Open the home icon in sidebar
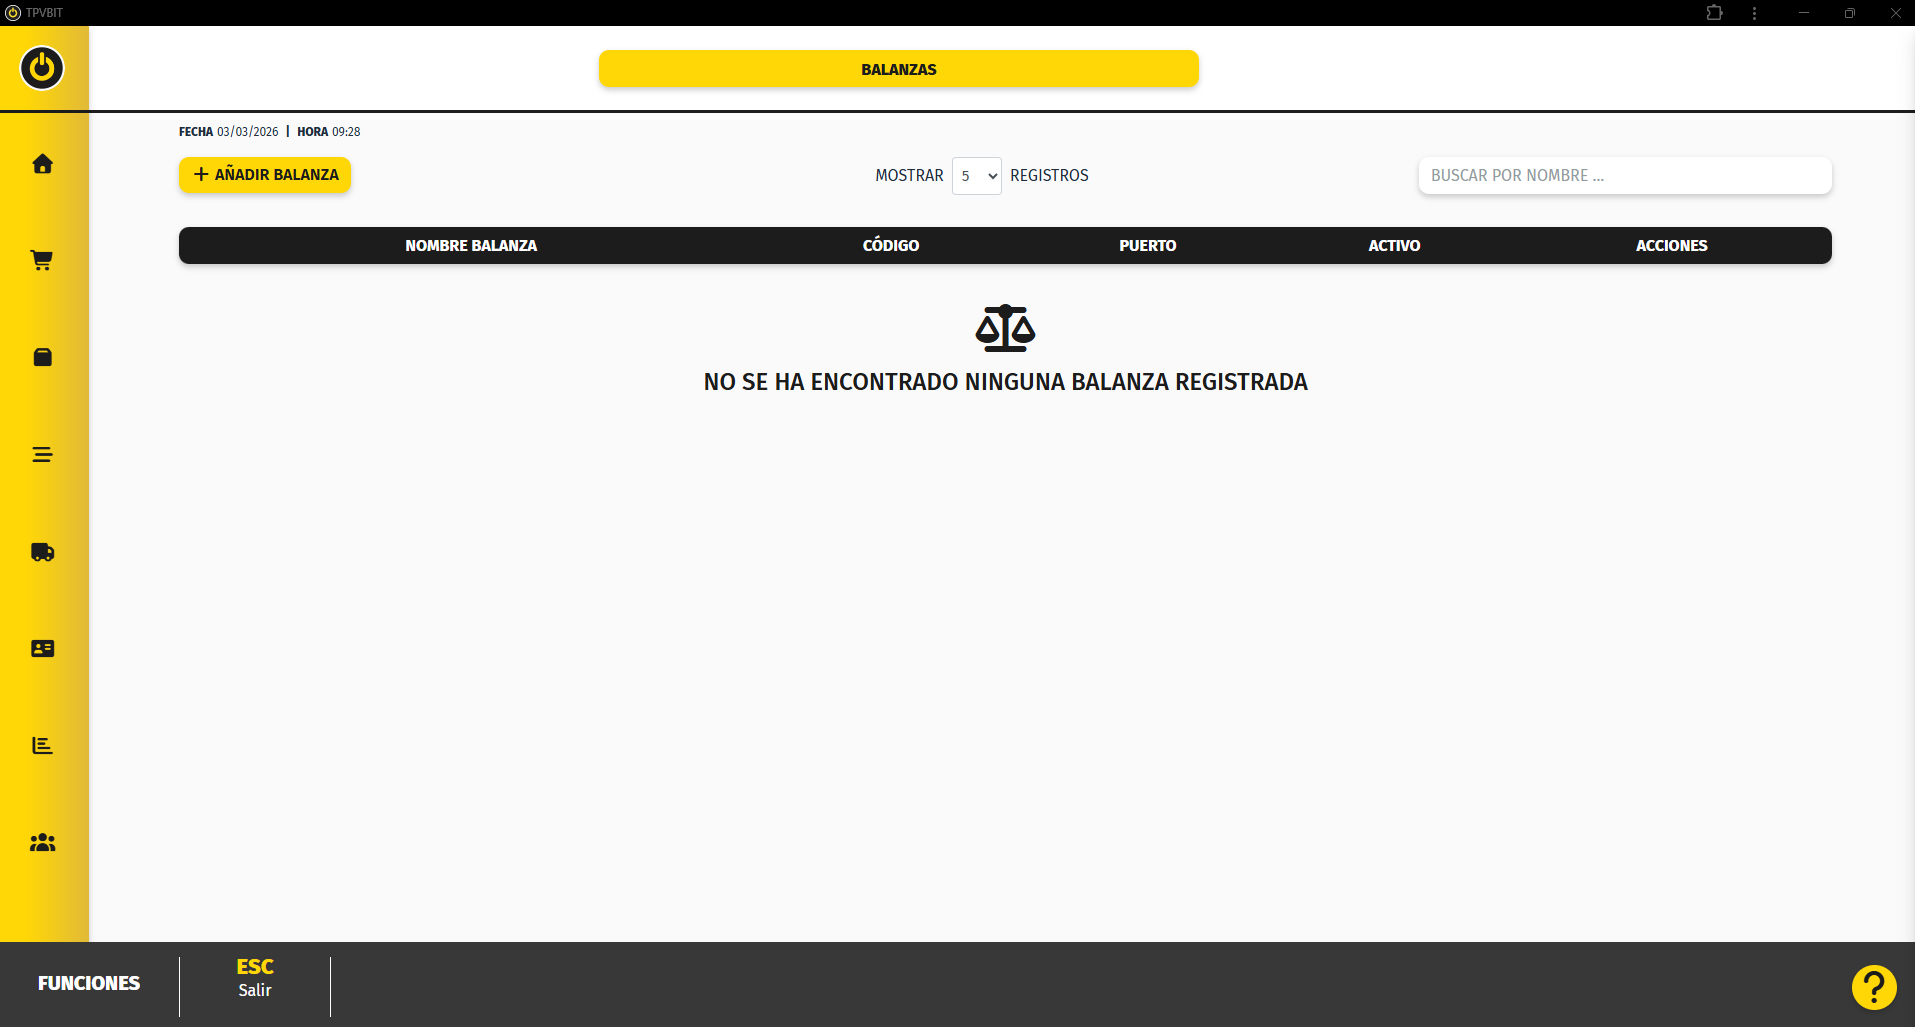 coord(42,164)
